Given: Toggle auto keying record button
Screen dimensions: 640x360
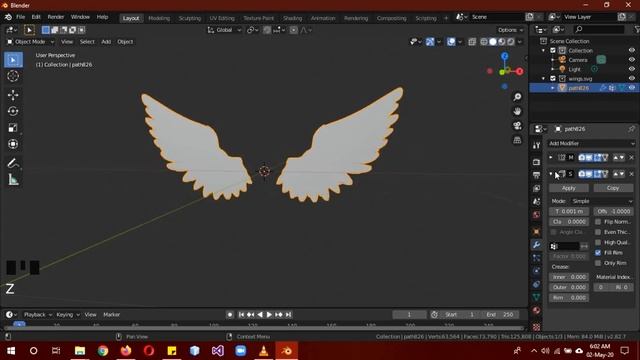Looking at the screenshot, I should [230, 315].
